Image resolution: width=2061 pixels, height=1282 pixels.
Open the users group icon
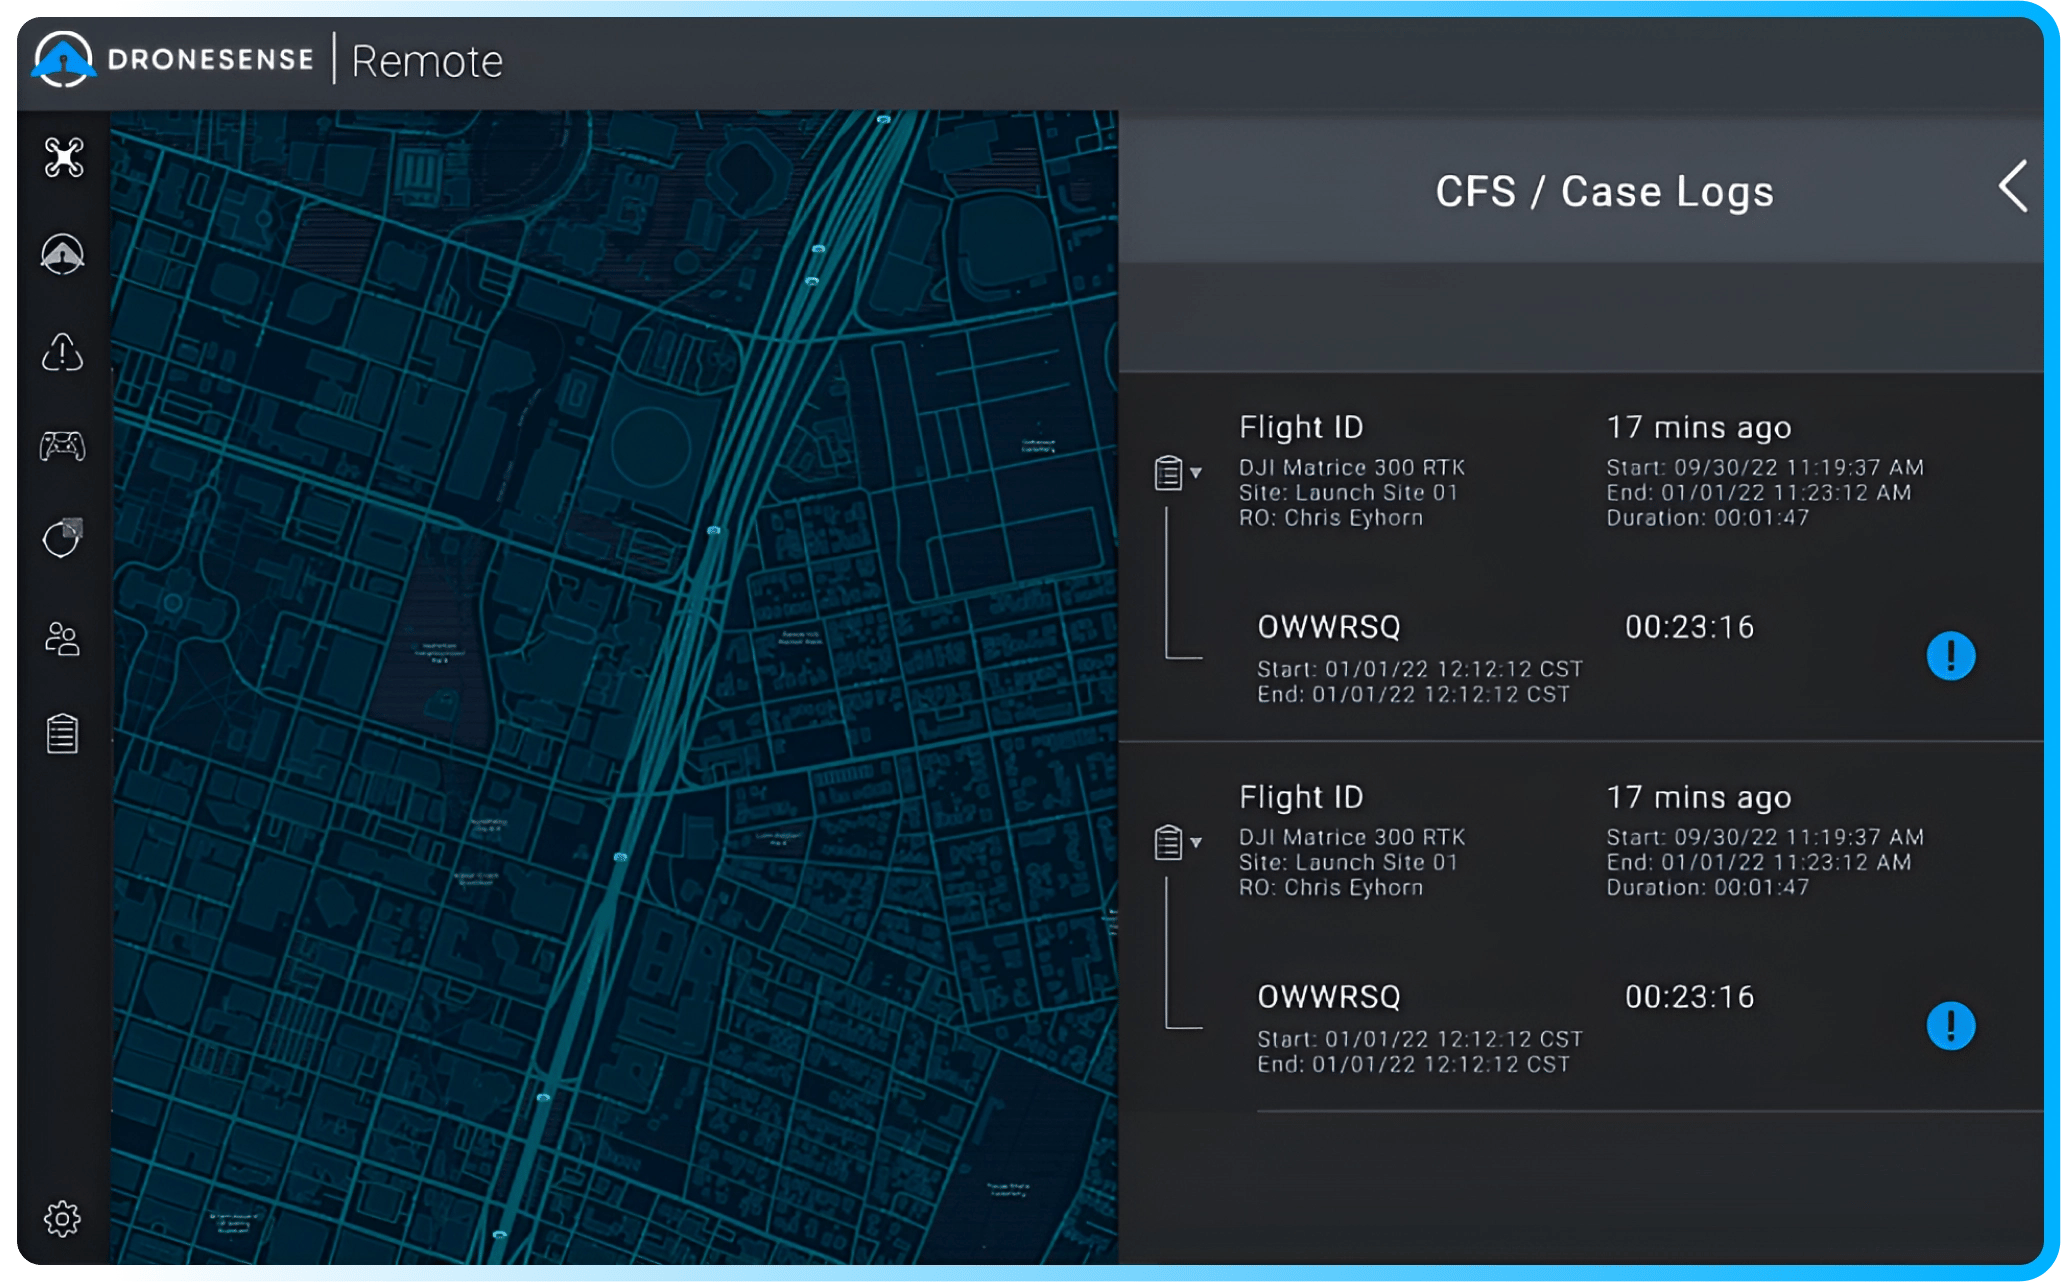(62, 639)
